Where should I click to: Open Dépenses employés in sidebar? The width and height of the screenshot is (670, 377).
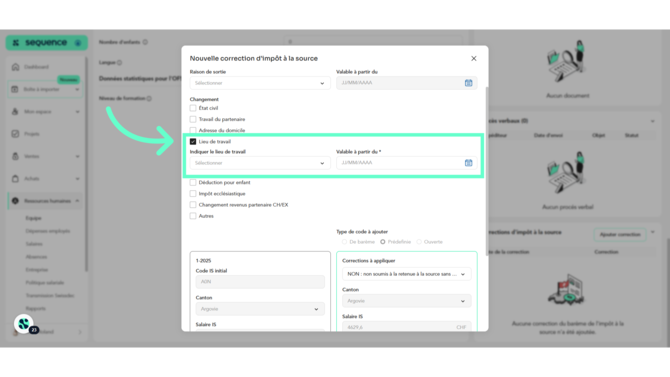(x=47, y=231)
